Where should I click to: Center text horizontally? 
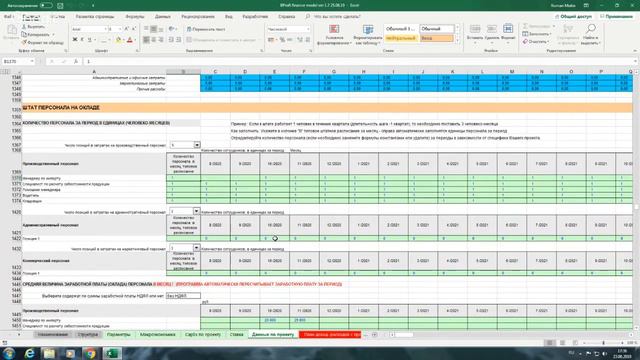pos(153,40)
